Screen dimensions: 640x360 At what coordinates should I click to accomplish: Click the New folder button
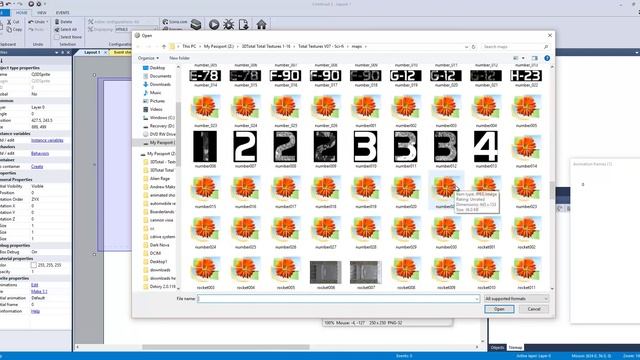point(179,58)
